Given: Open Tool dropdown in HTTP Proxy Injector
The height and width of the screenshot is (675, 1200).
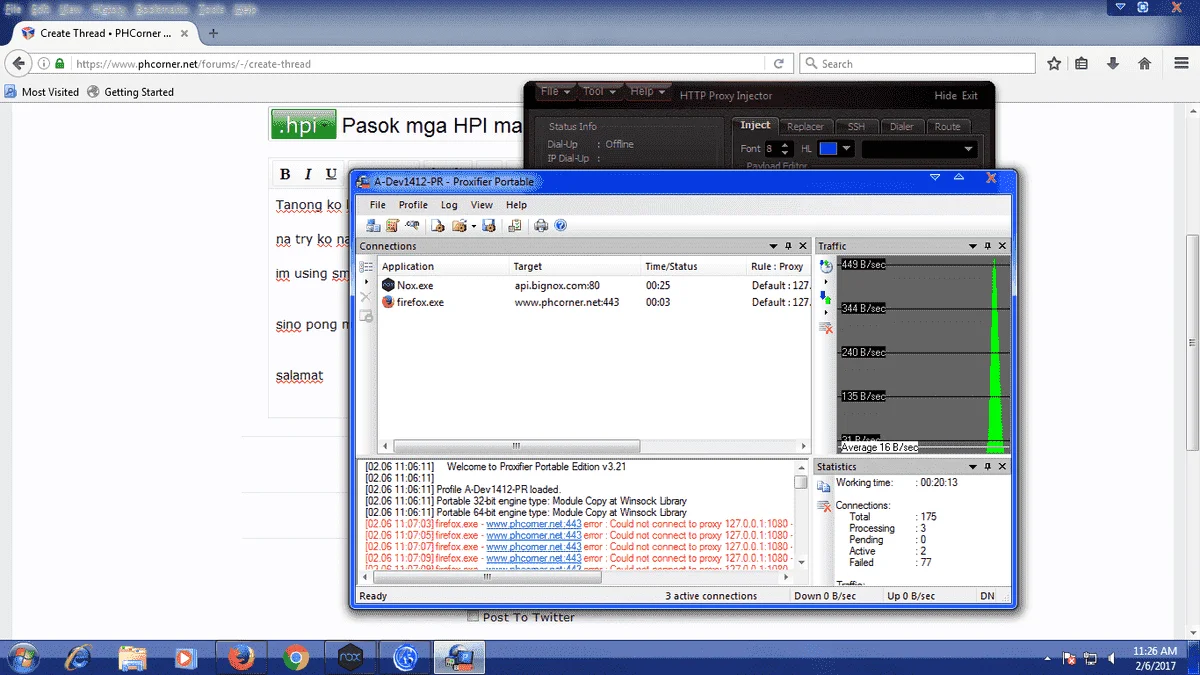Looking at the screenshot, I should [x=600, y=92].
